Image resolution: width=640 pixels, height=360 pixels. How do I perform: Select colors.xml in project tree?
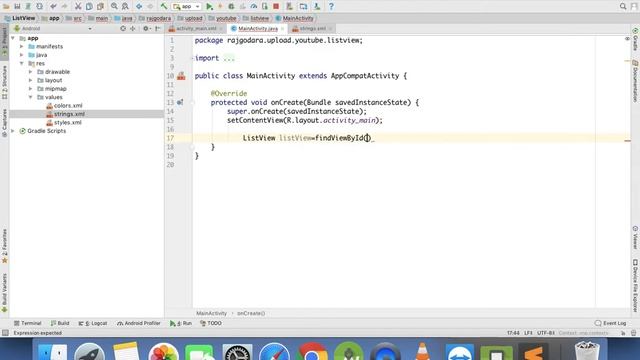tap(64, 106)
